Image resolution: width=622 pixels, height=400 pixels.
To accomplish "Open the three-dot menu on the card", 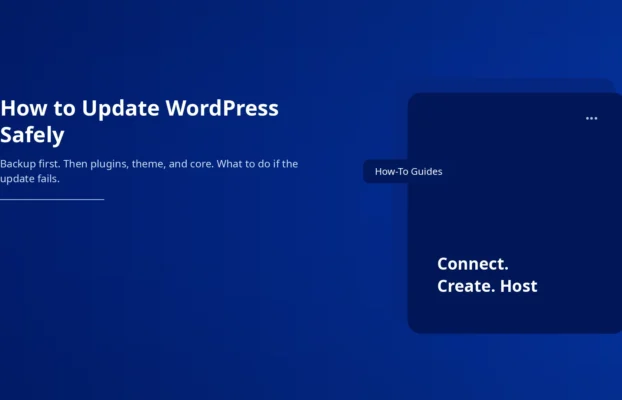I will click(x=591, y=118).
